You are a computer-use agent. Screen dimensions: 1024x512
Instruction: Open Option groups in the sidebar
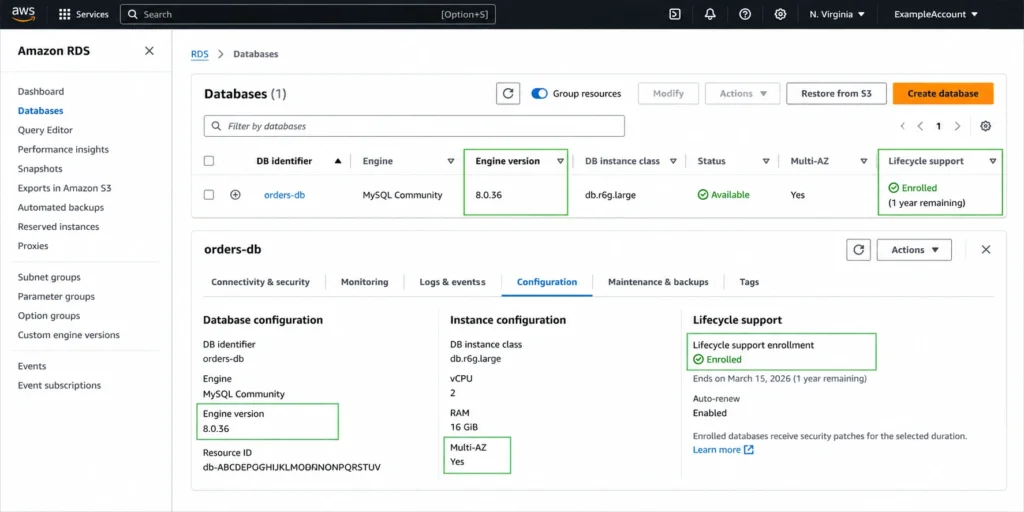coord(49,315)
